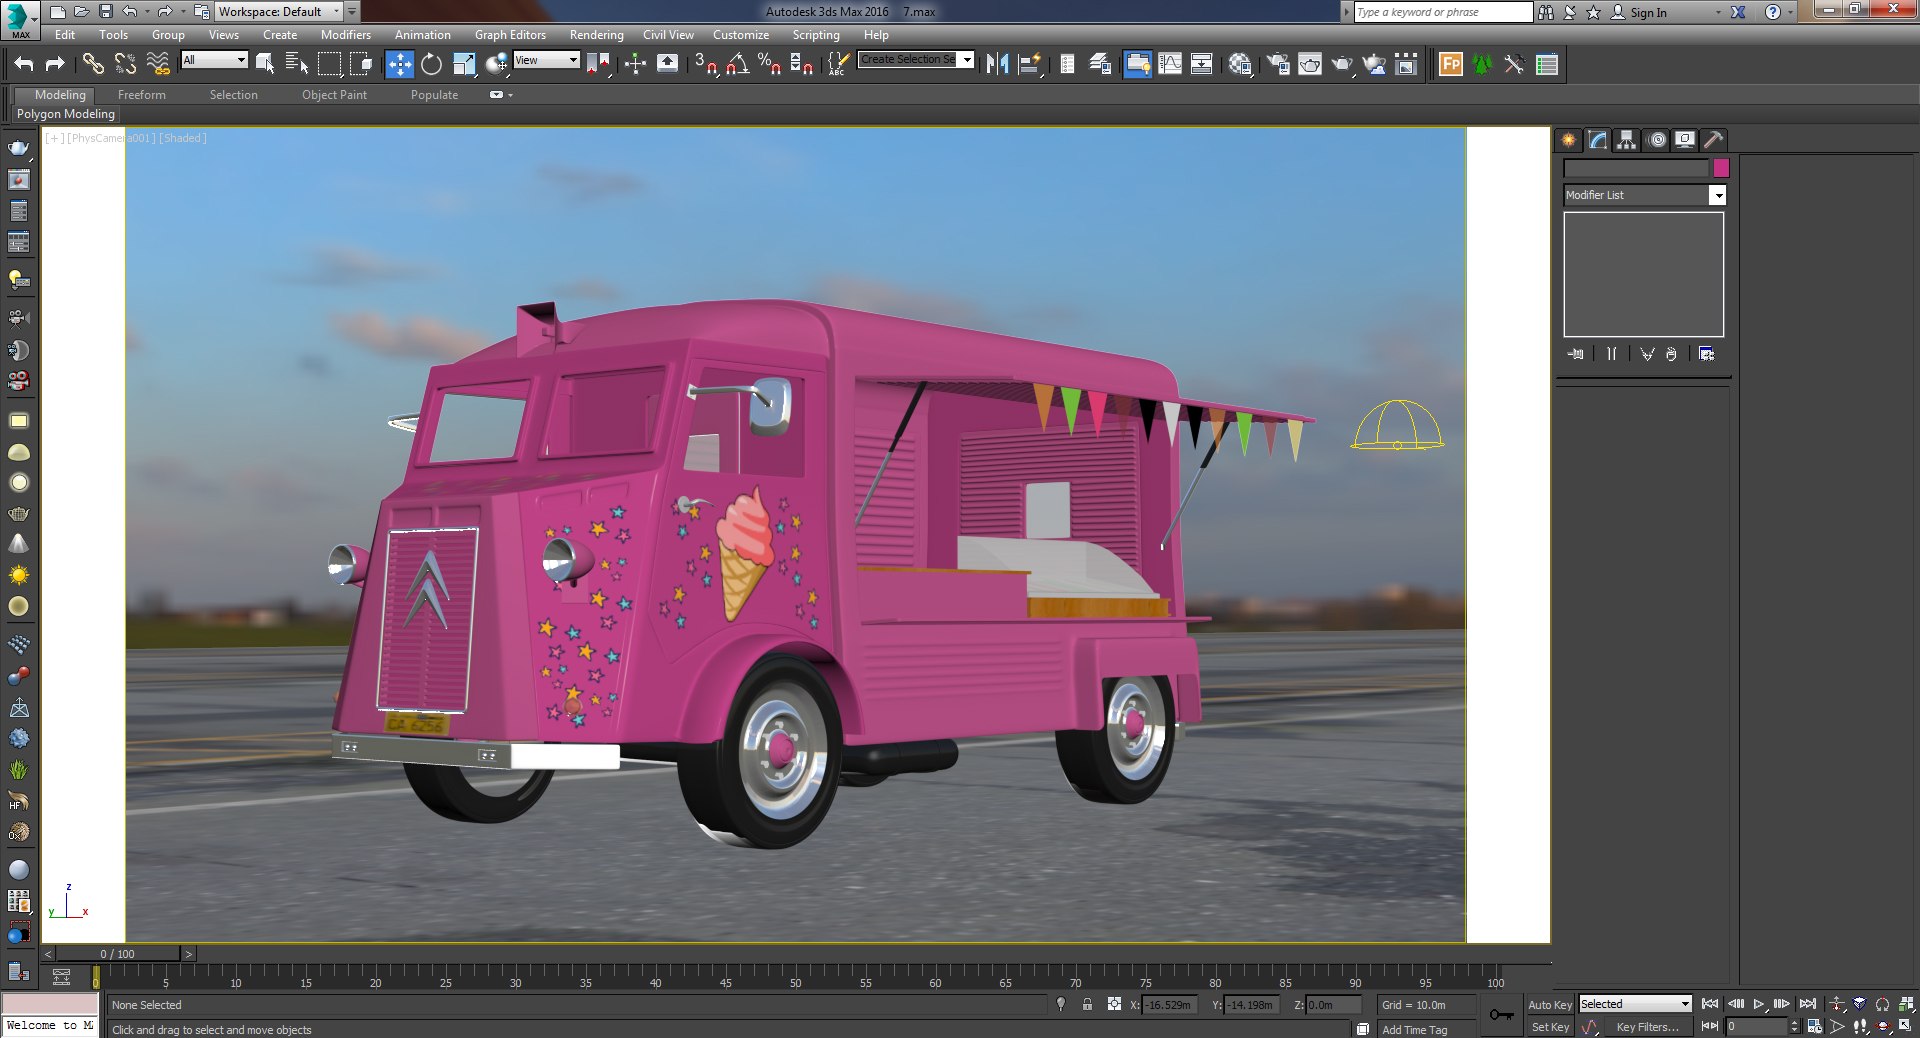Open Rendered Frame Window
1920x1038 pixels.
tap(1310, 64)
